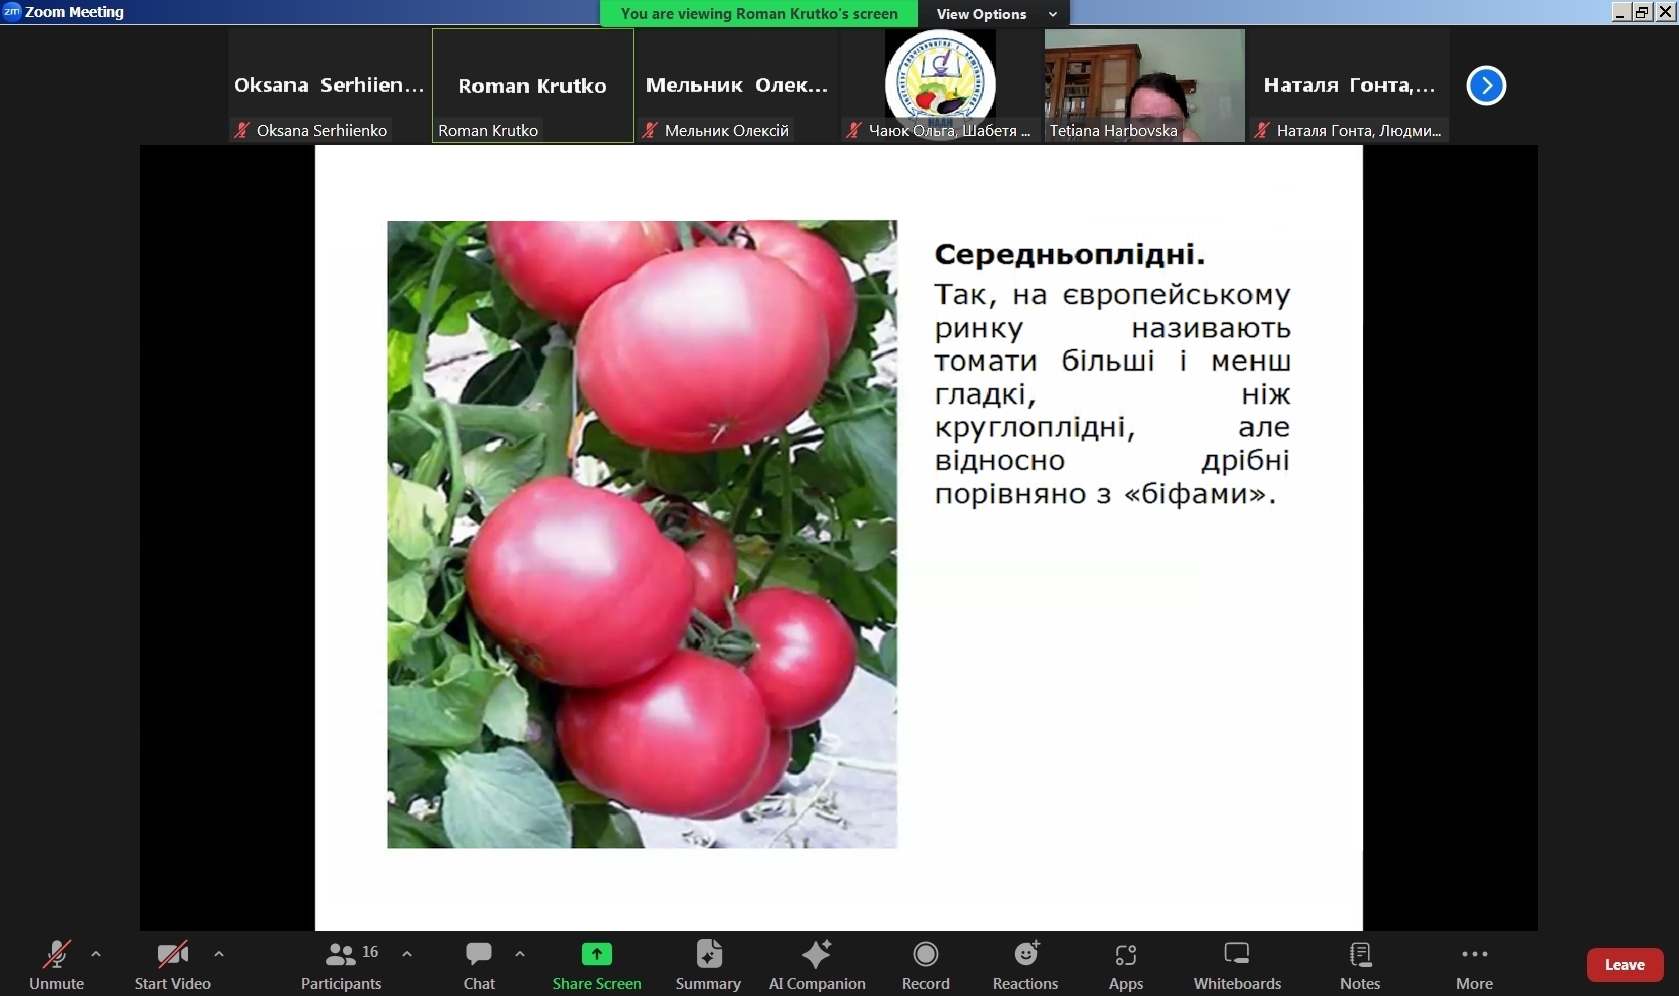Open Notes
The height and width of the screenshot is (996, 1679).
1360,965
